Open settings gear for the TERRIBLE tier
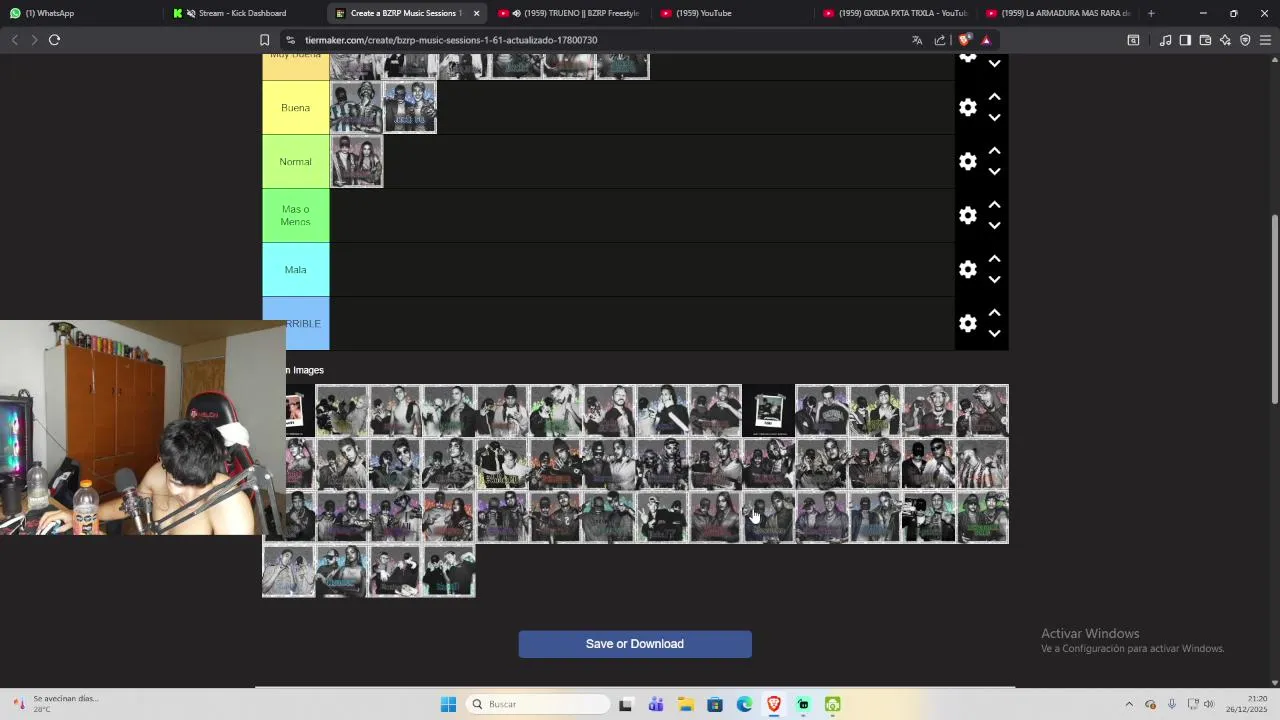Image resolution: width=1280 pixels, height=720 pixels. click(967, 323)
